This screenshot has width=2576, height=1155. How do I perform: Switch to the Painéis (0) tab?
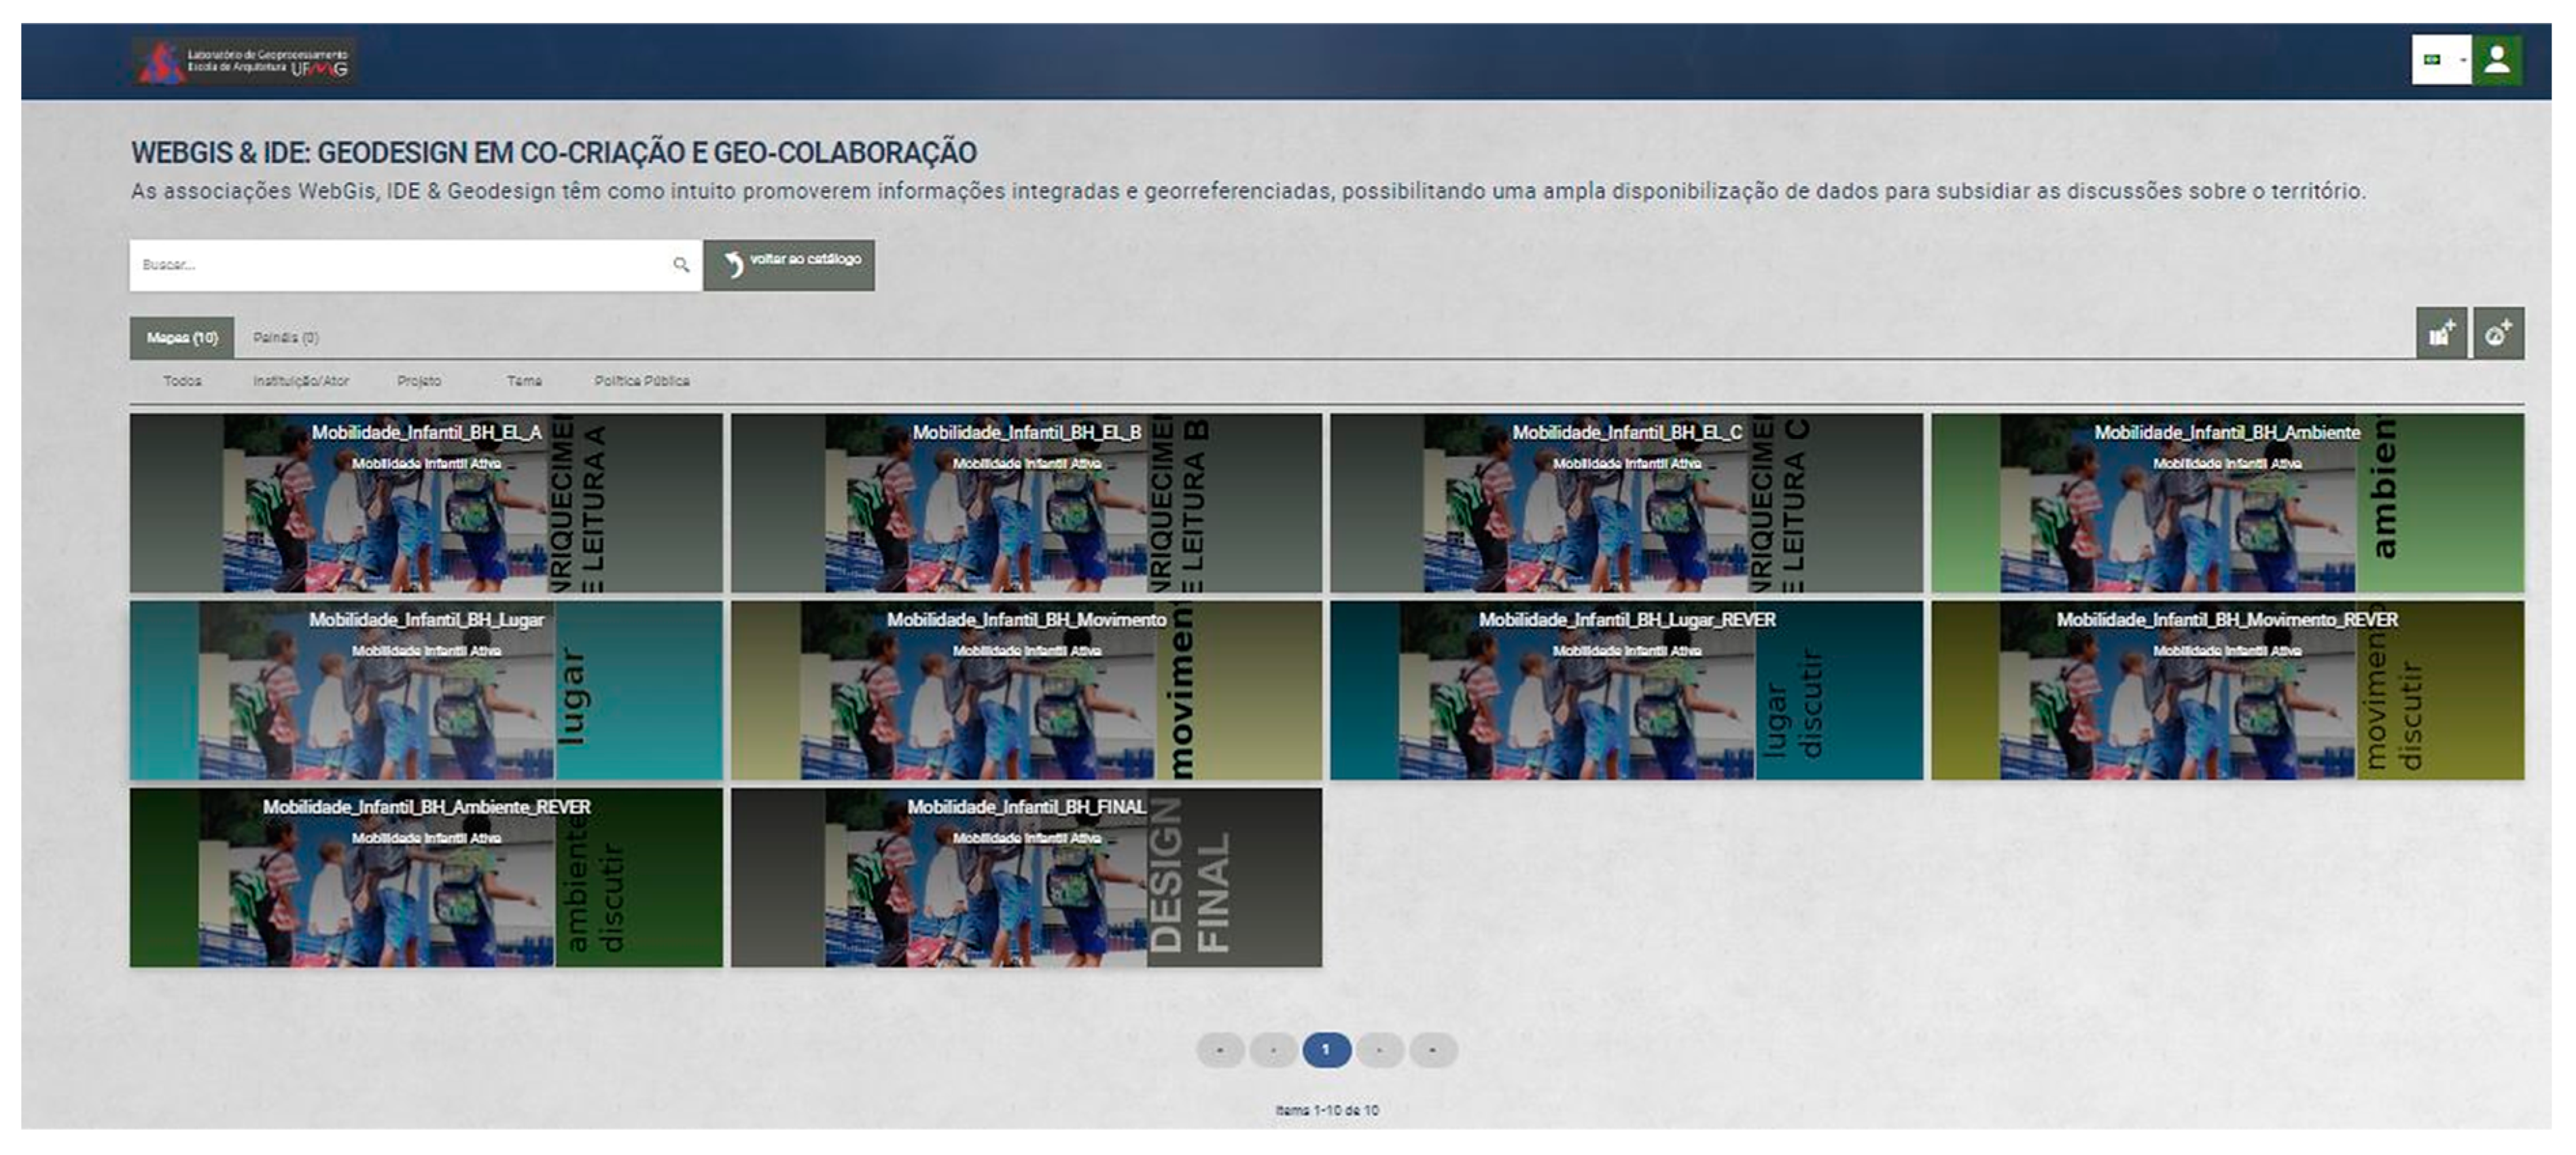286,338
